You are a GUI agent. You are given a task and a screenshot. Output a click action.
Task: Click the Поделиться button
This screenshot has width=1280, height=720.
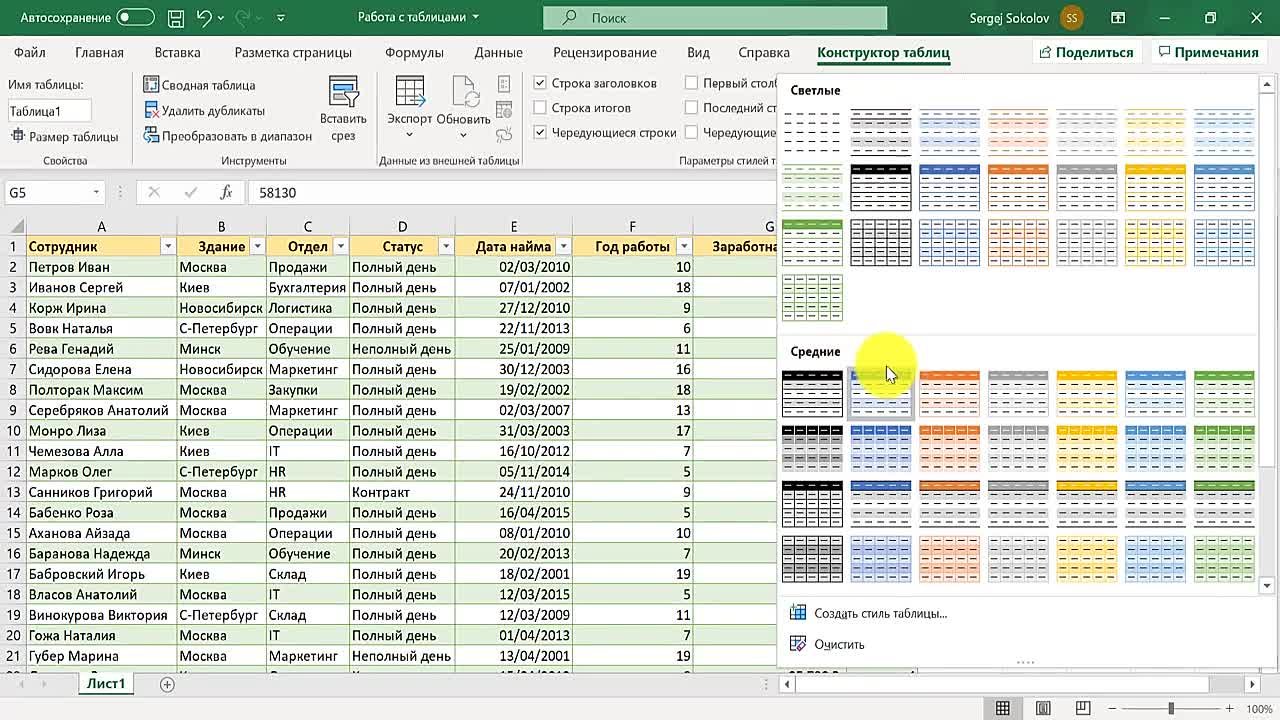point(1087,52)
